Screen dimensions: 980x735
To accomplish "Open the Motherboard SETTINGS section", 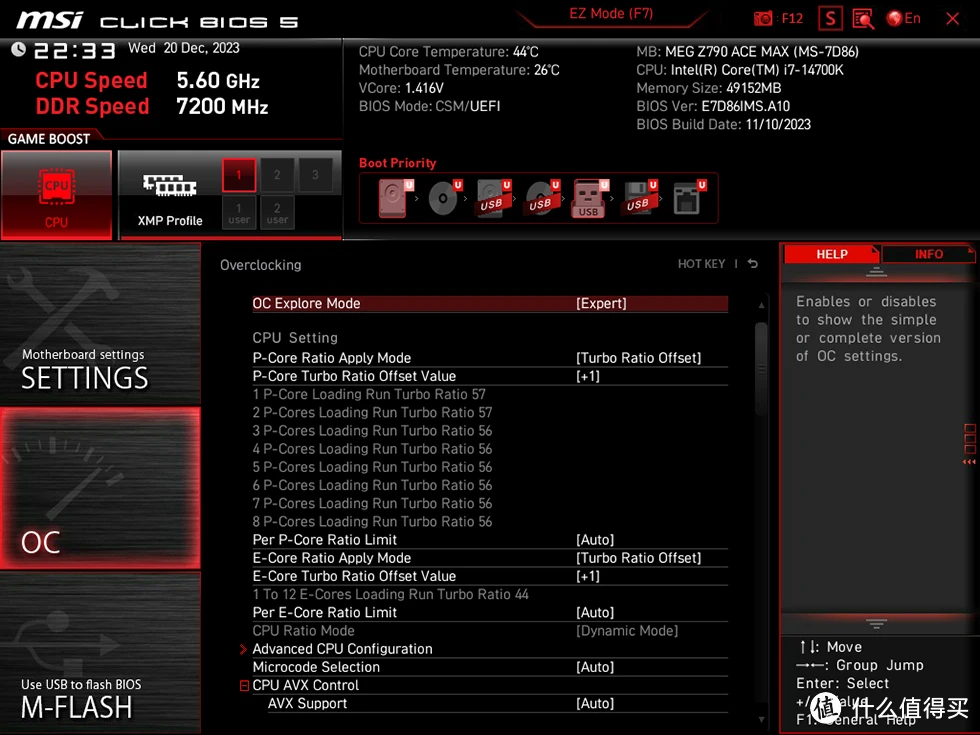I will click(100, 324).
